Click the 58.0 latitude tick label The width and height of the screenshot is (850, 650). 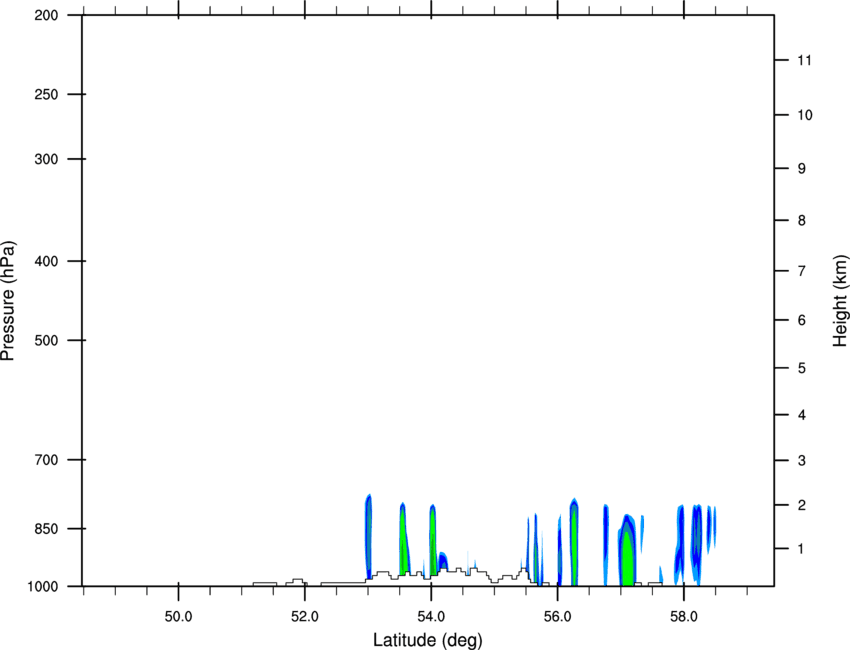pyautogui.click(x=684, y=617)
